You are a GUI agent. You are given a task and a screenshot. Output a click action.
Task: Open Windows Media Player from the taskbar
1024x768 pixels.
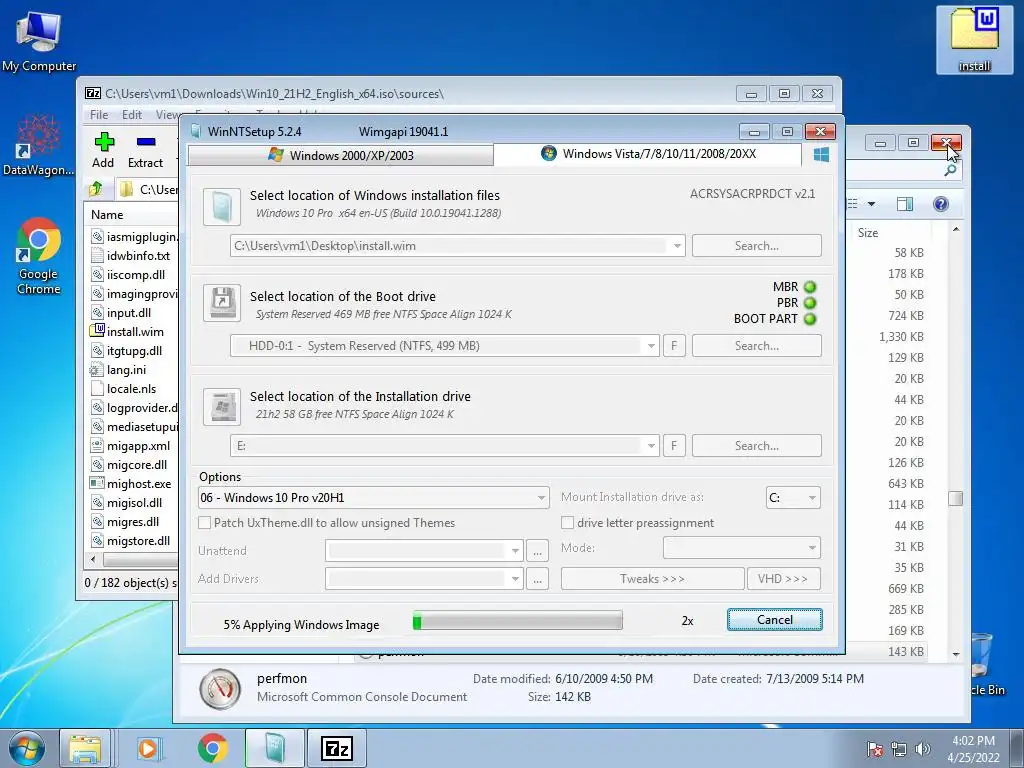pyautogui.click(x=148, y=748)
